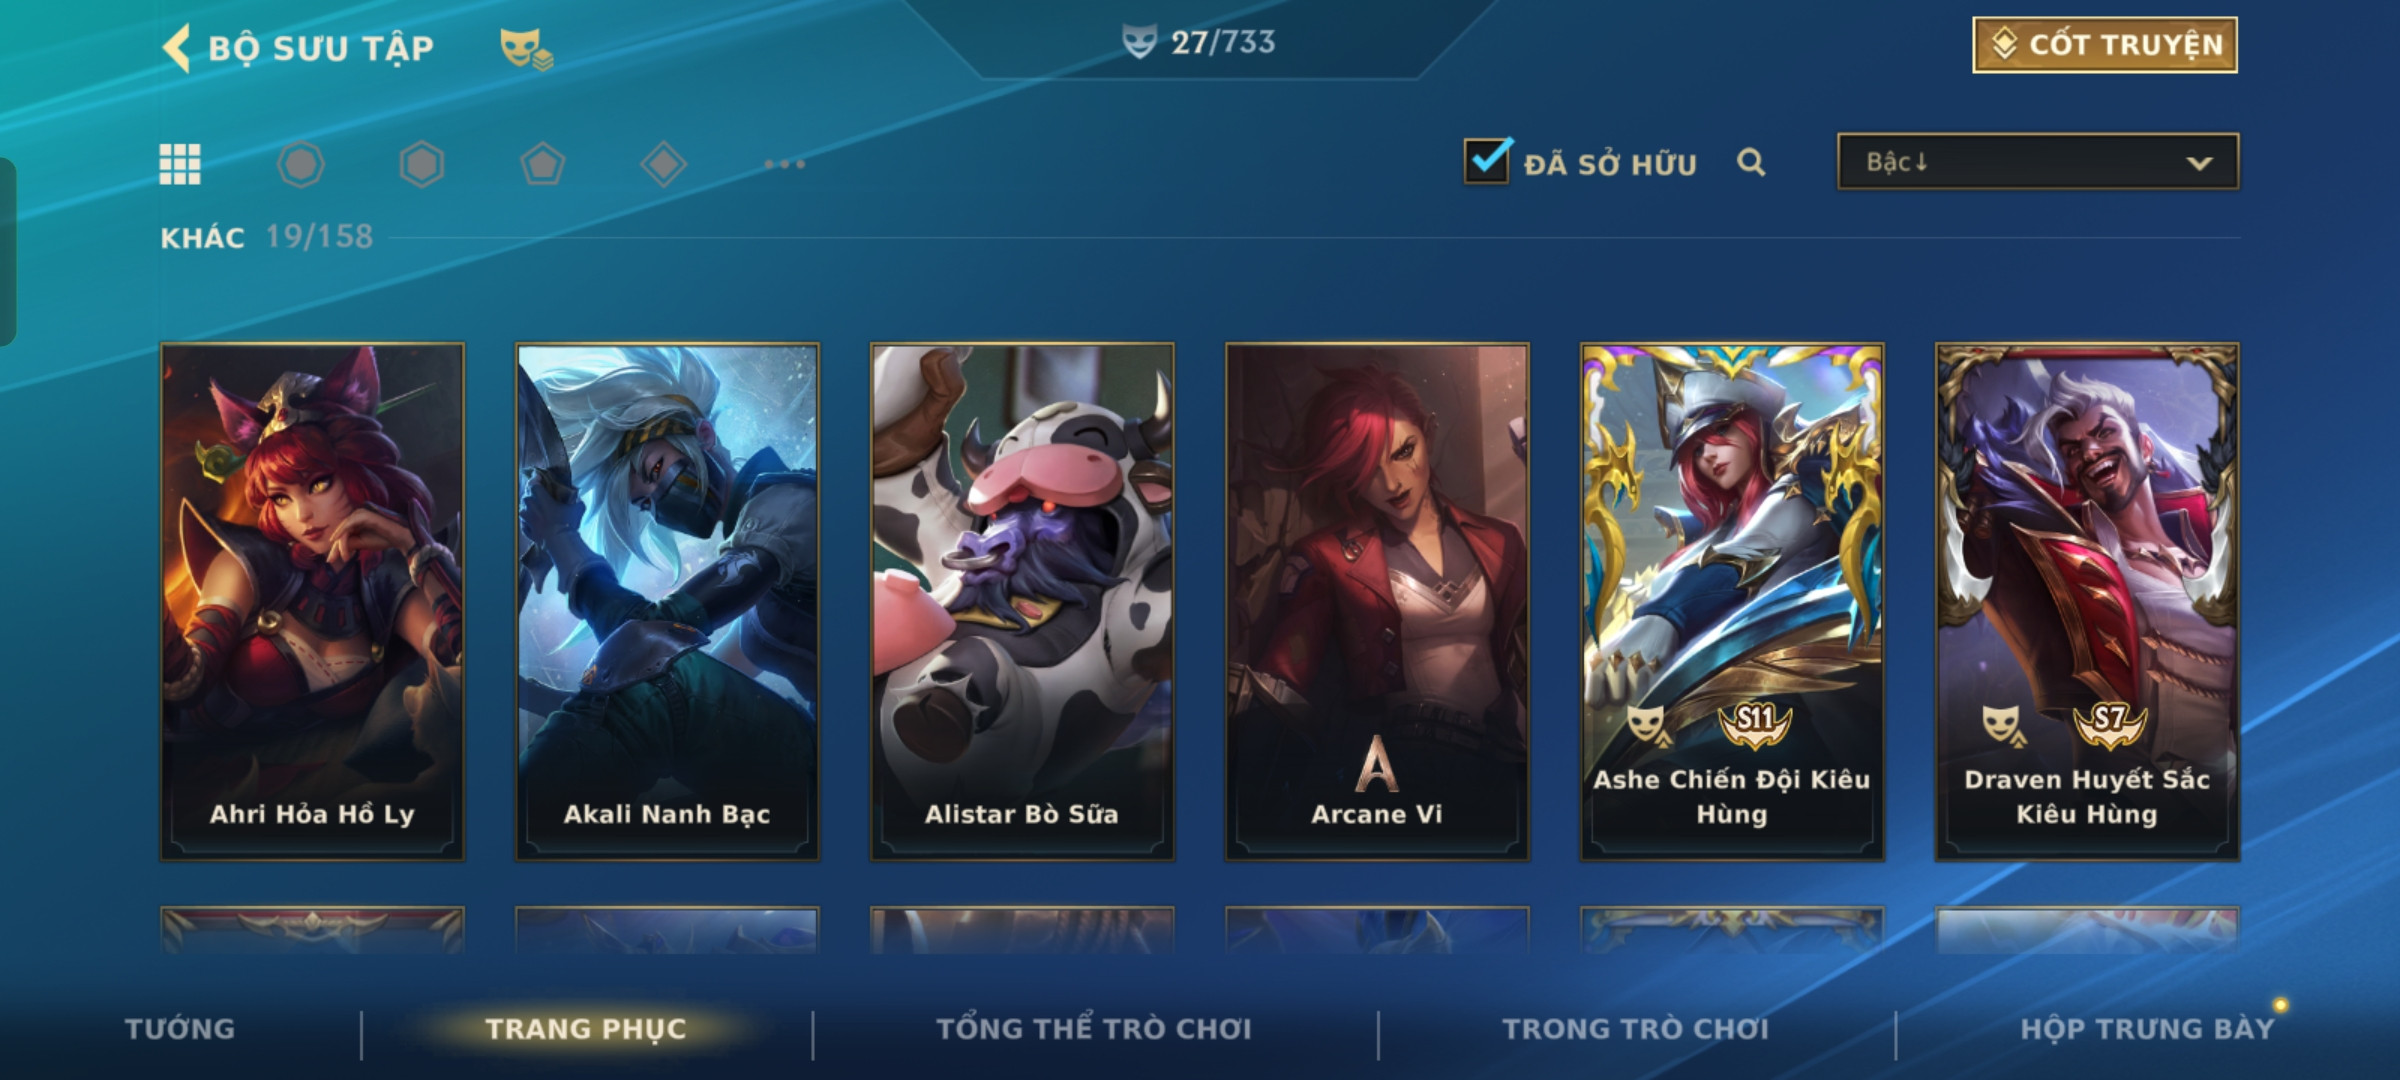Uncheck the Đã Sở Hữu checkbox
This screenshot has width=2400, height=1080.
tap(1487, 160)
